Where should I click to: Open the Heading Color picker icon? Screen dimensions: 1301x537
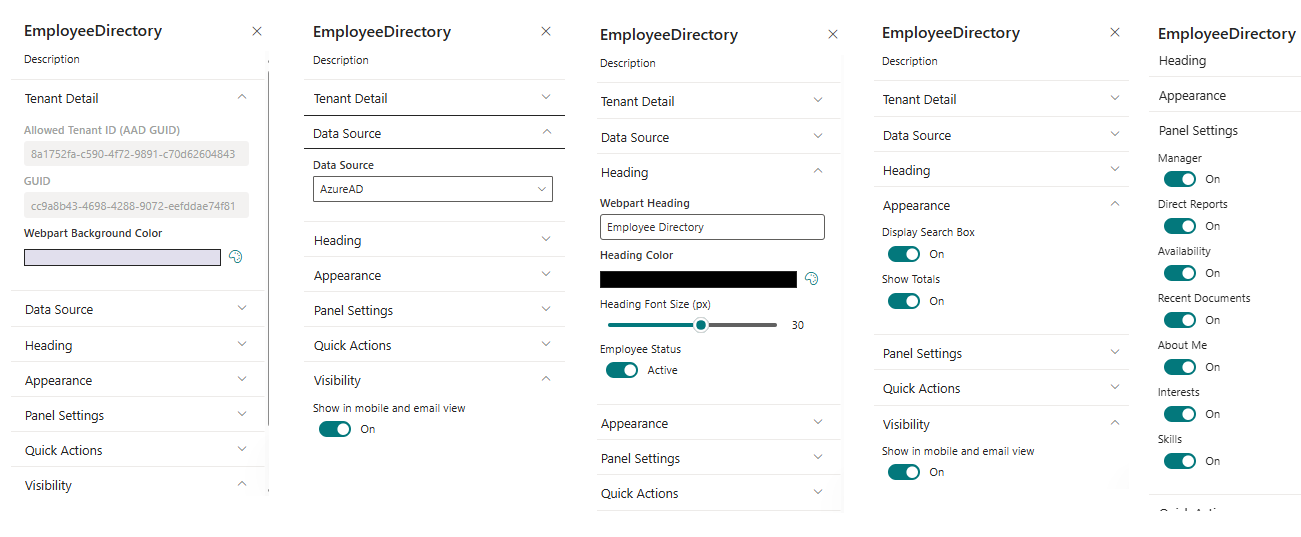point(812,279)
